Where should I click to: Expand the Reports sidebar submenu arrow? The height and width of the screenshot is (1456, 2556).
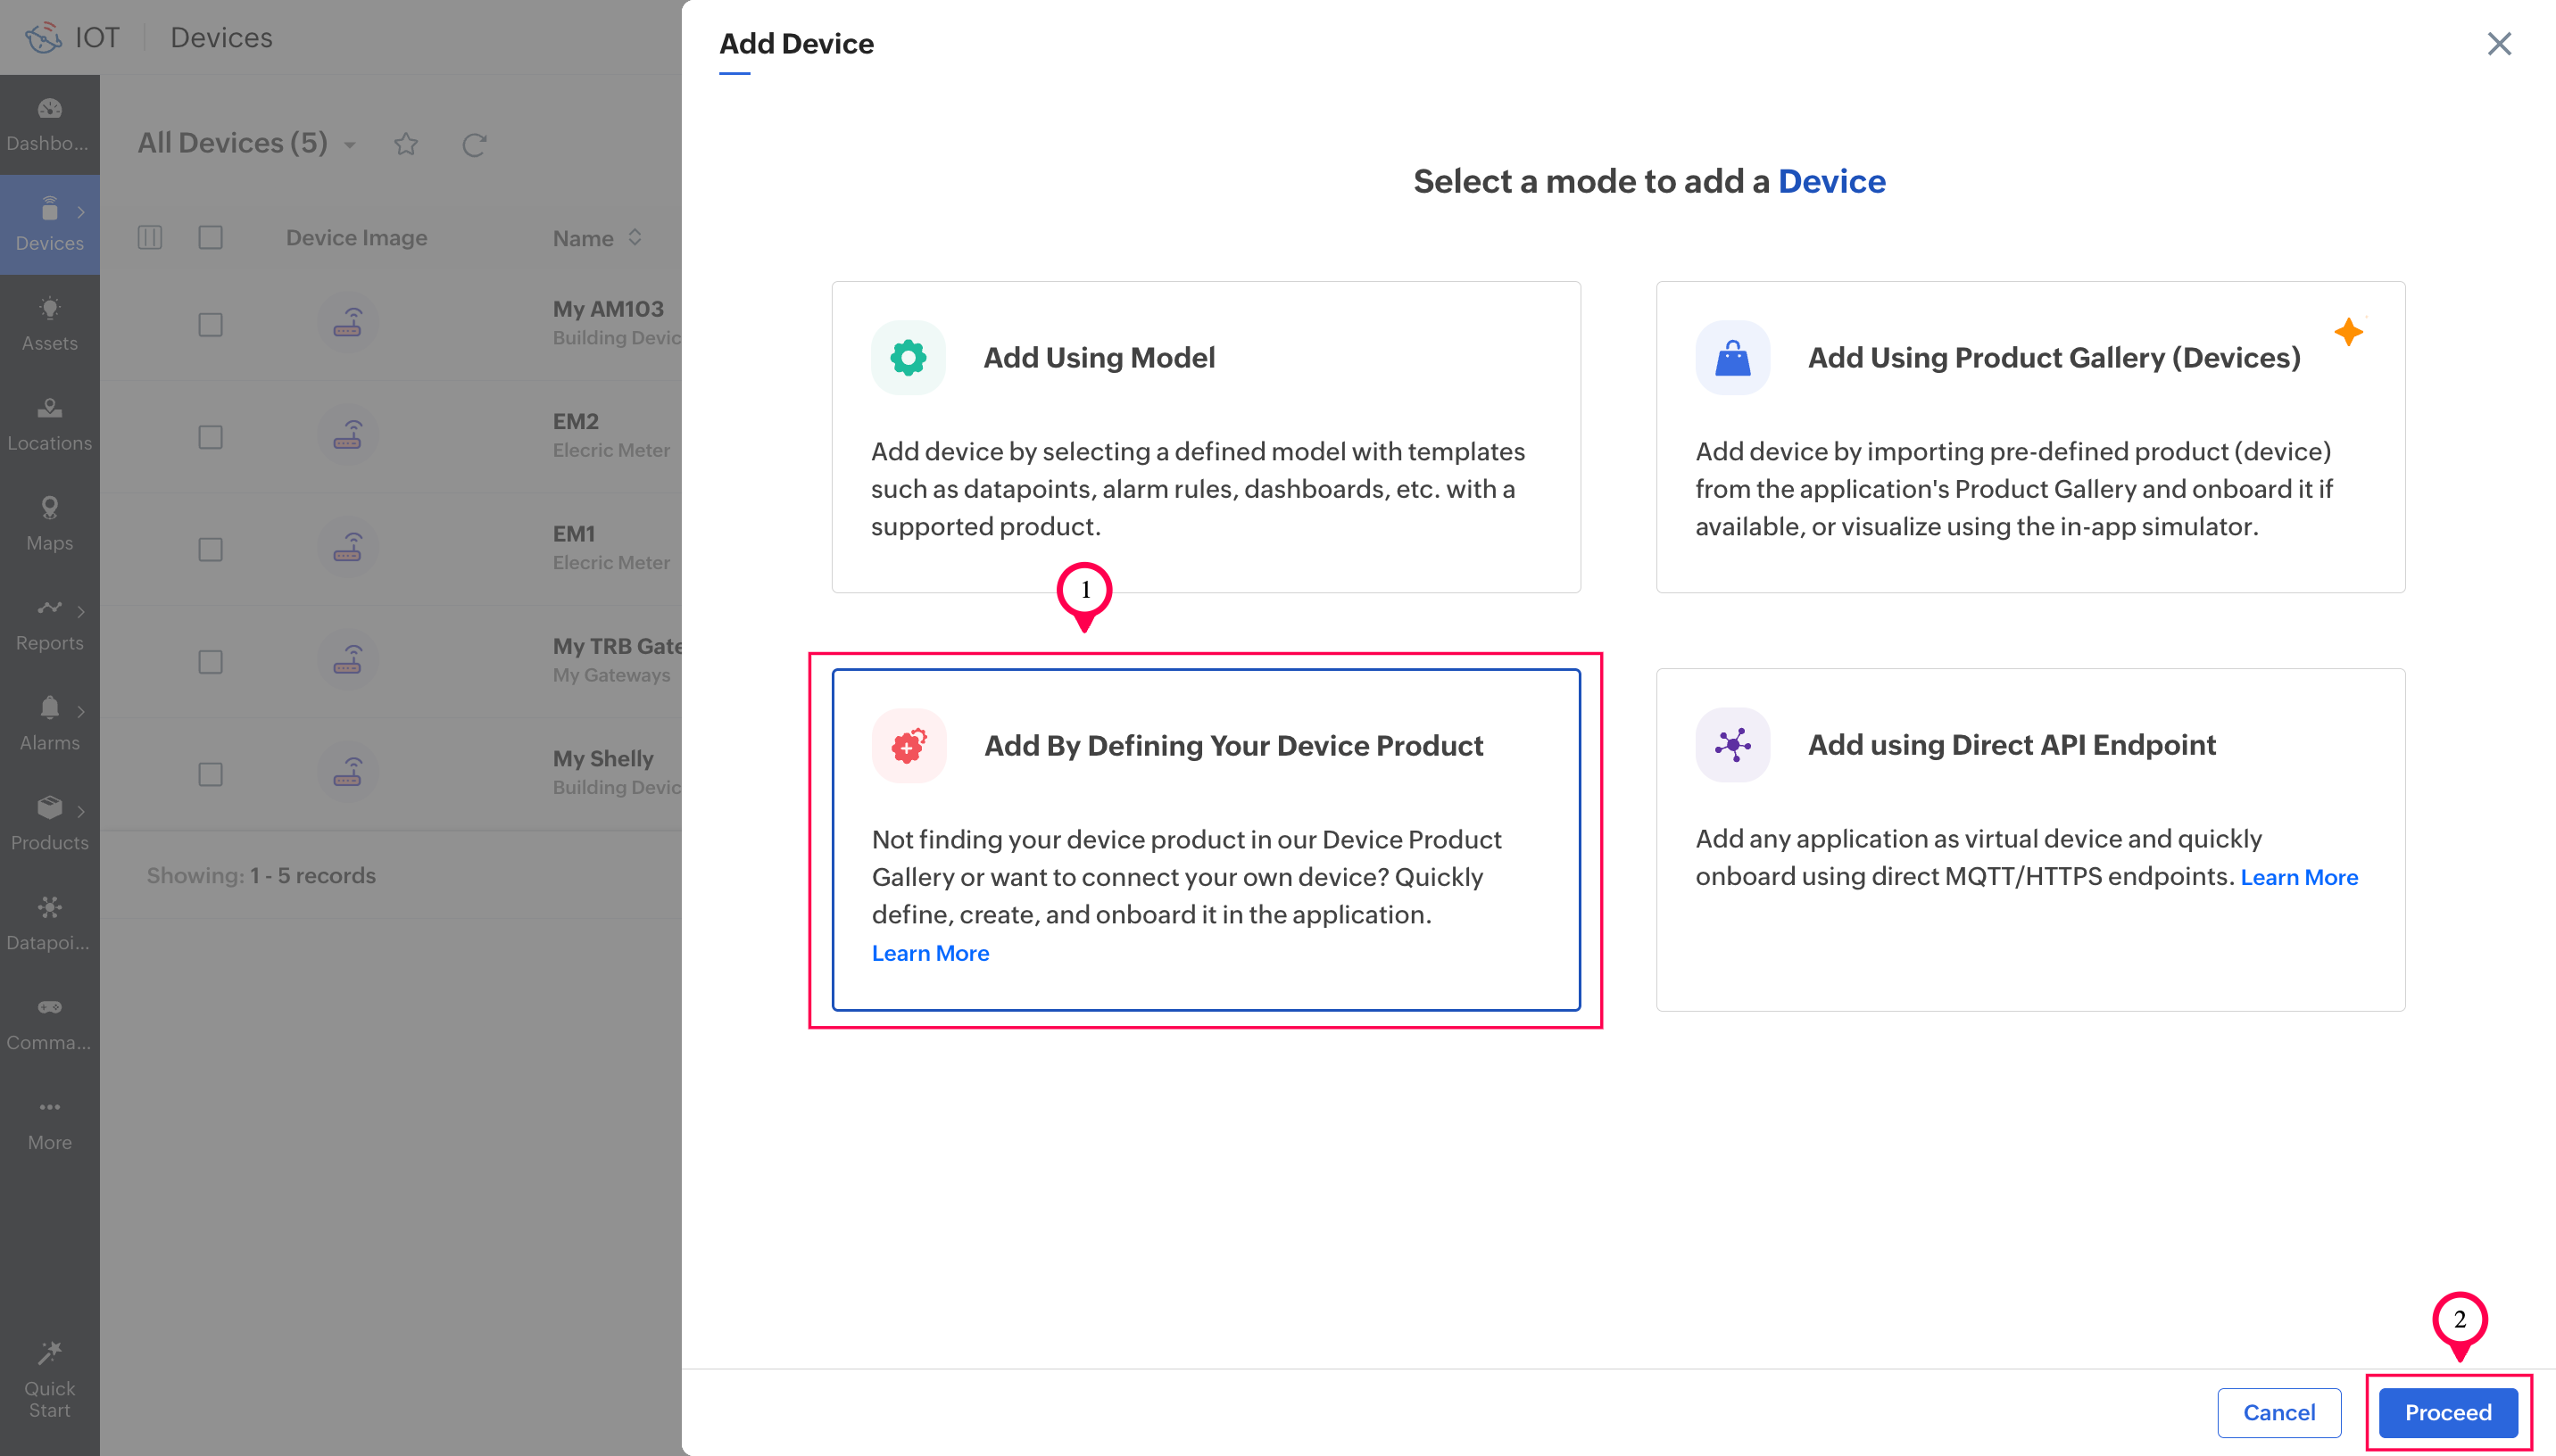pos(81,611)
